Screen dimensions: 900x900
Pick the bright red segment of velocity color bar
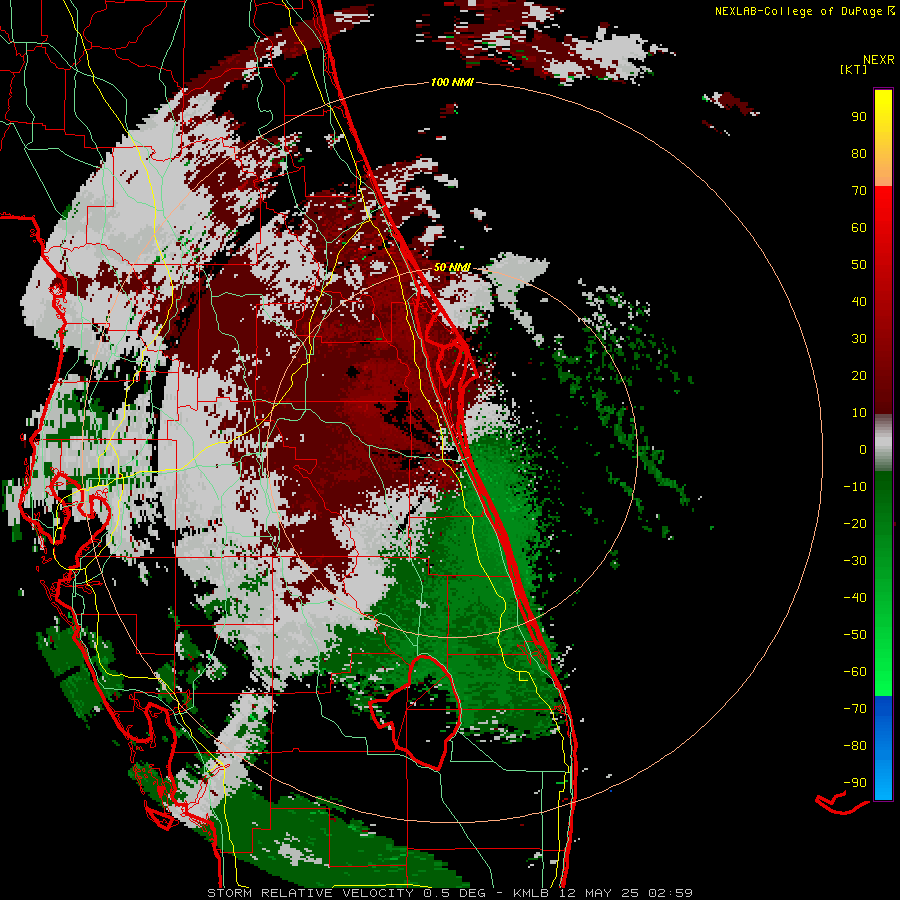pos(883,298)
